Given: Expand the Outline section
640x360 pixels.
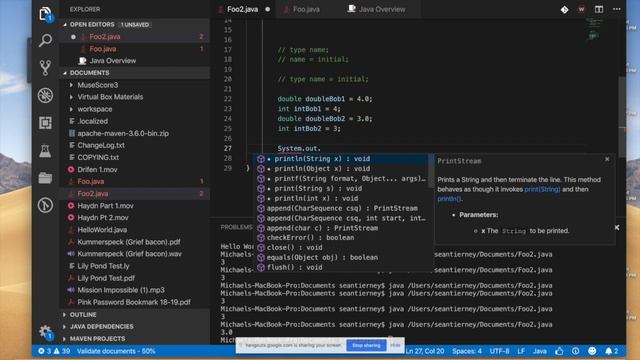Looking at the screenshot, I should [83, 315].
